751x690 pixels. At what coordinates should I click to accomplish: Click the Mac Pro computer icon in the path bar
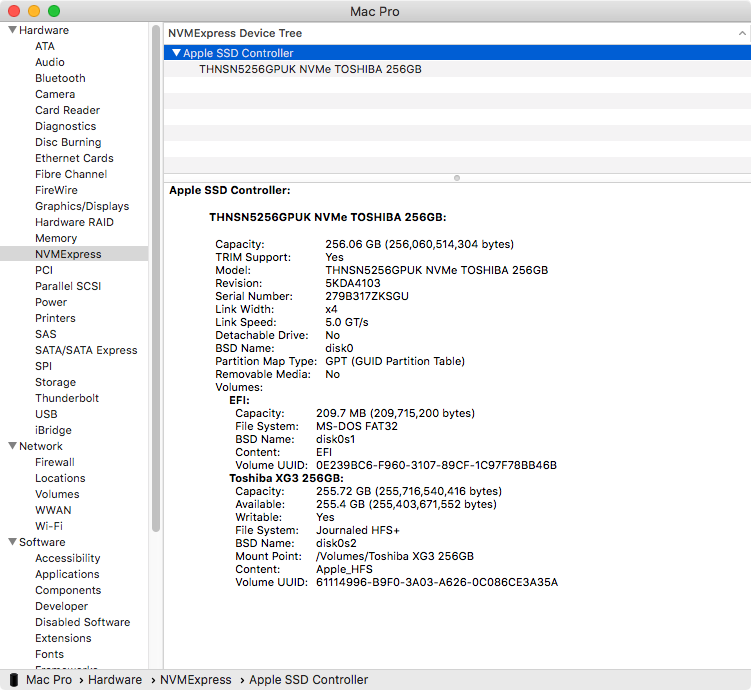click(x=14, y=679)
